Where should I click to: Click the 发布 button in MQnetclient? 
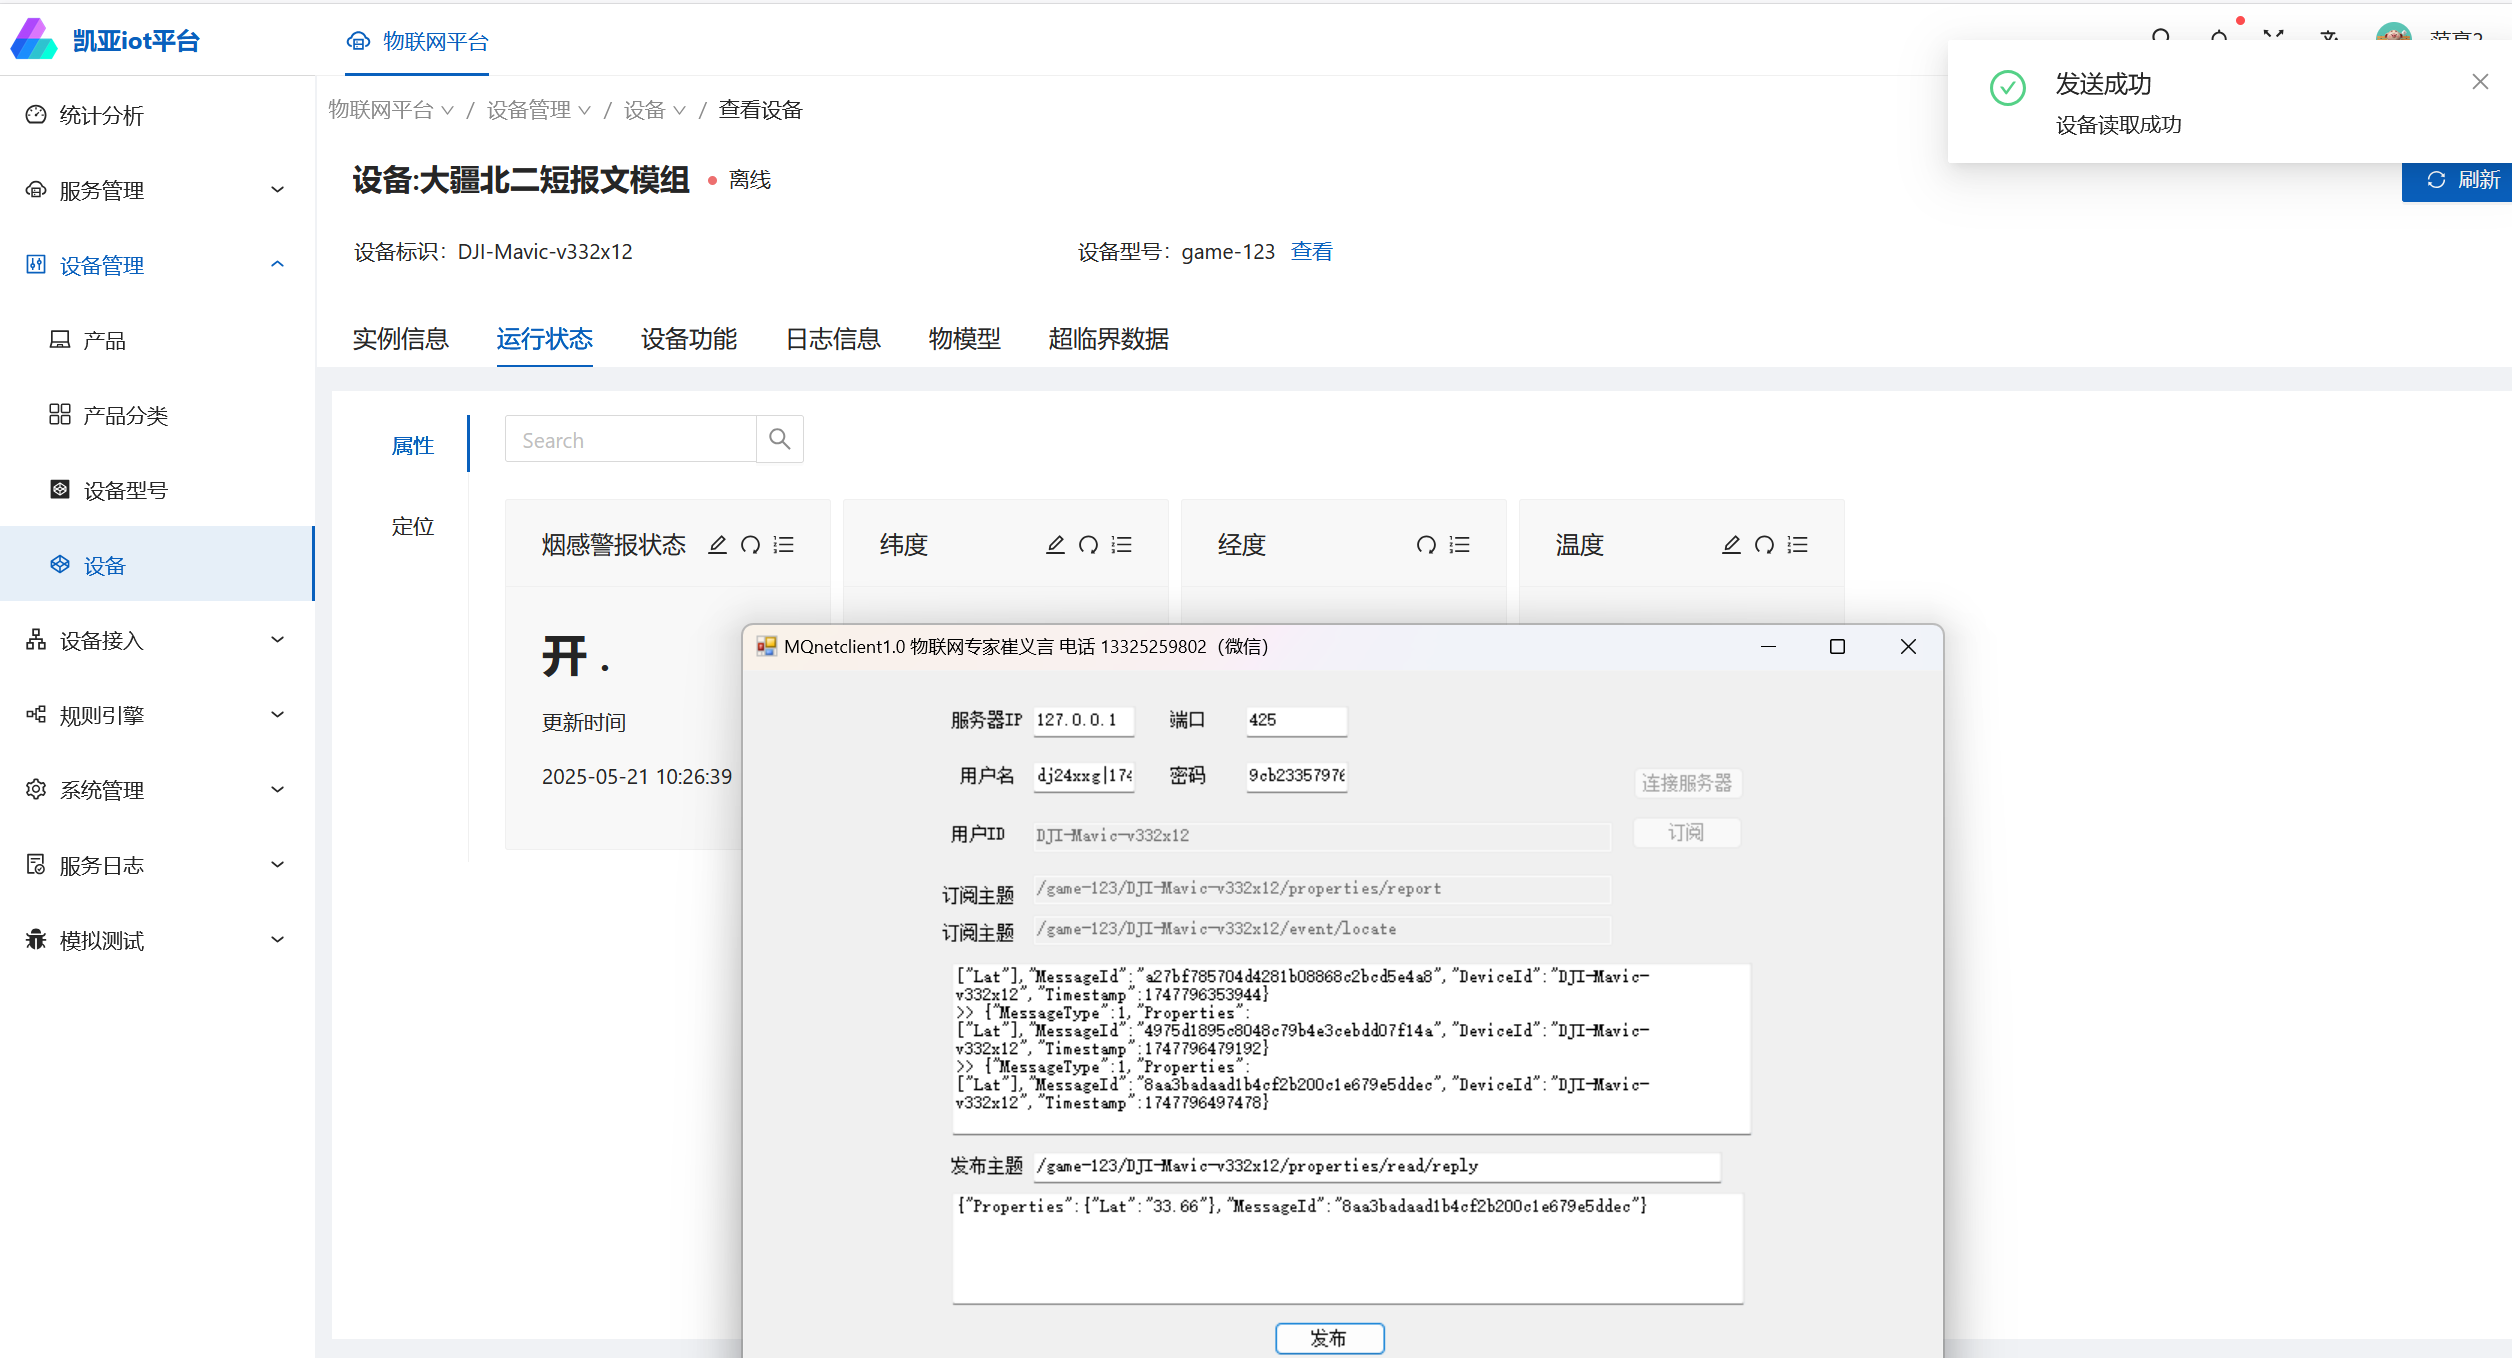[1329, 1338]
